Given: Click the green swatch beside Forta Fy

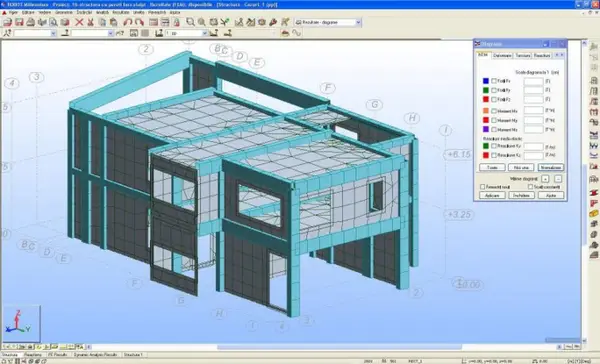Looking at the screenshot, I should pyautogui.click(x=486, y=90).
